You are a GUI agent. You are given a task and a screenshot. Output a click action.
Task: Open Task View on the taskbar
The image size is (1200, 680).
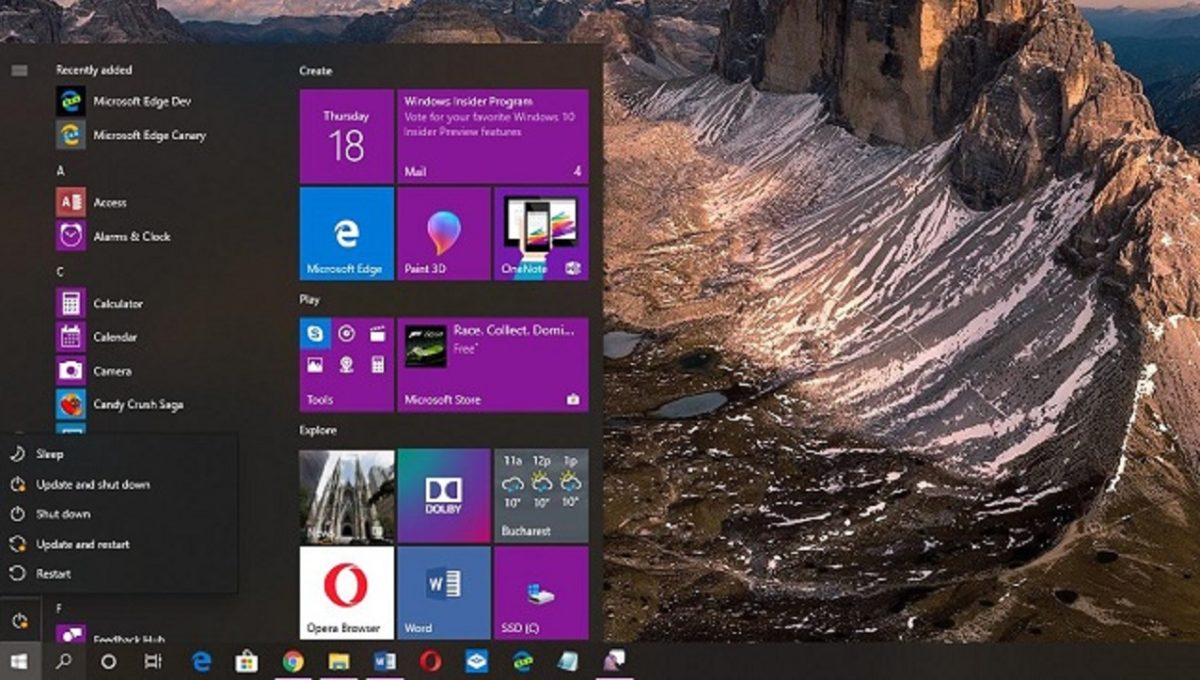click(x=153, y=661)
